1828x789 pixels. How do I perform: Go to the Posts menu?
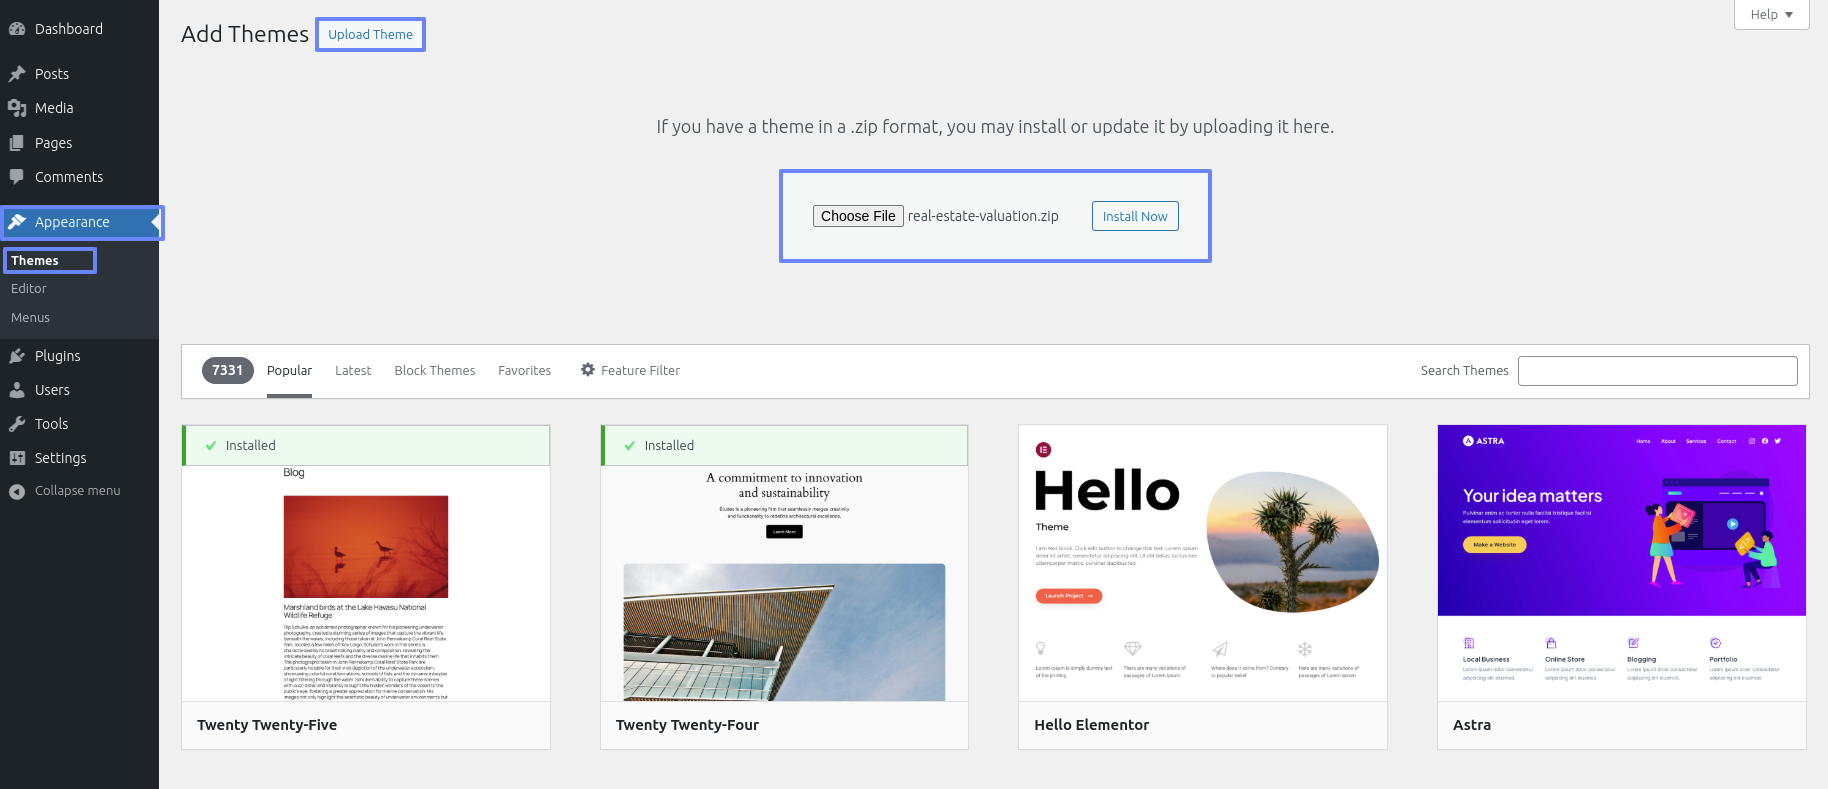(79, 74)
